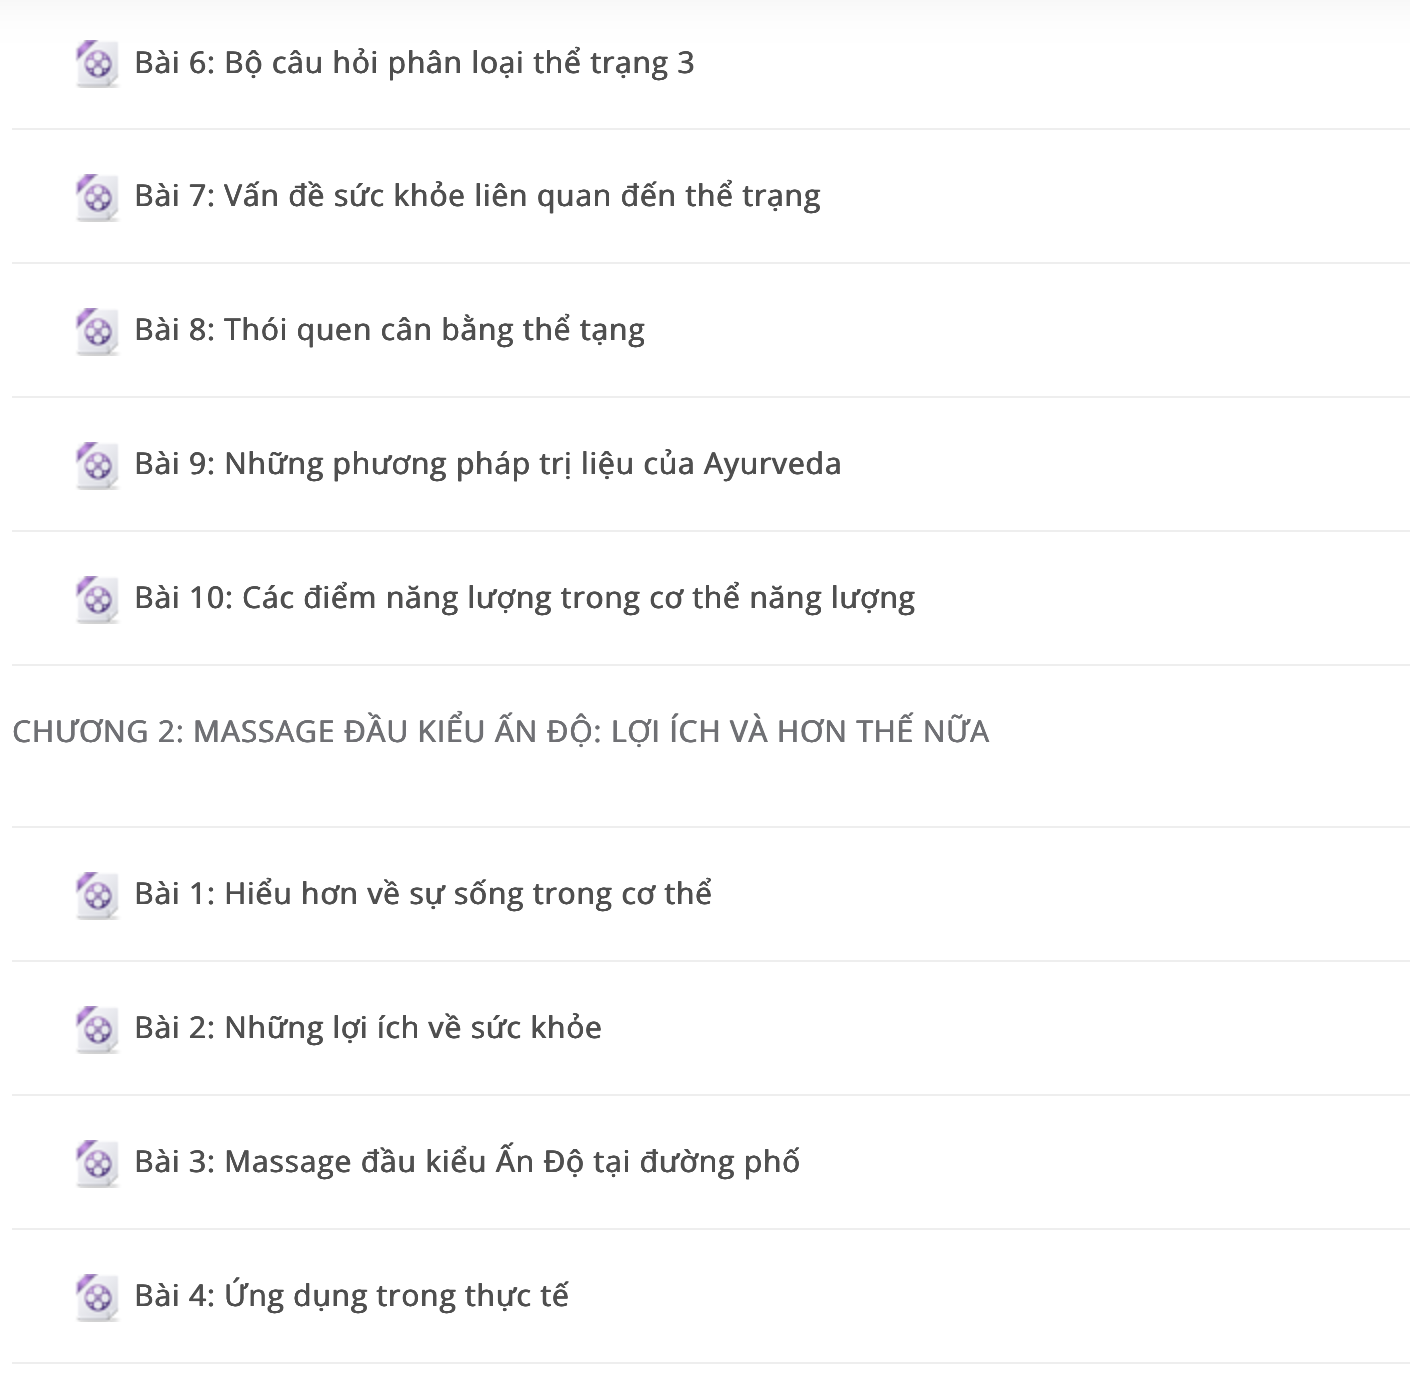This screenshot has height=1376, width=1410.
Task: Click video icon for Ứng dụng trong thực tế
Action: click(97, 1297)
